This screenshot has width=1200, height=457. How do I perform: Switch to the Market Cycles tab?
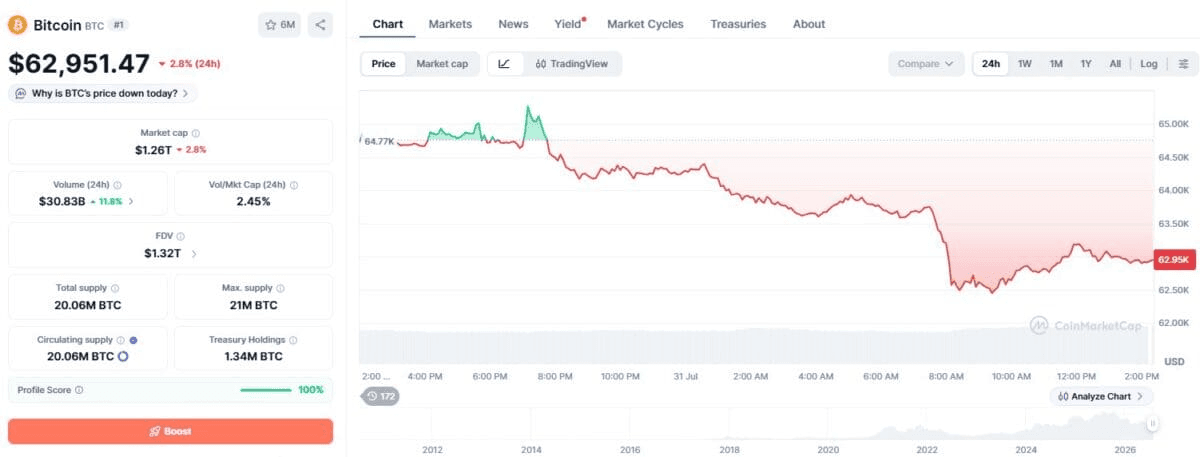click(x=645, y=24)
